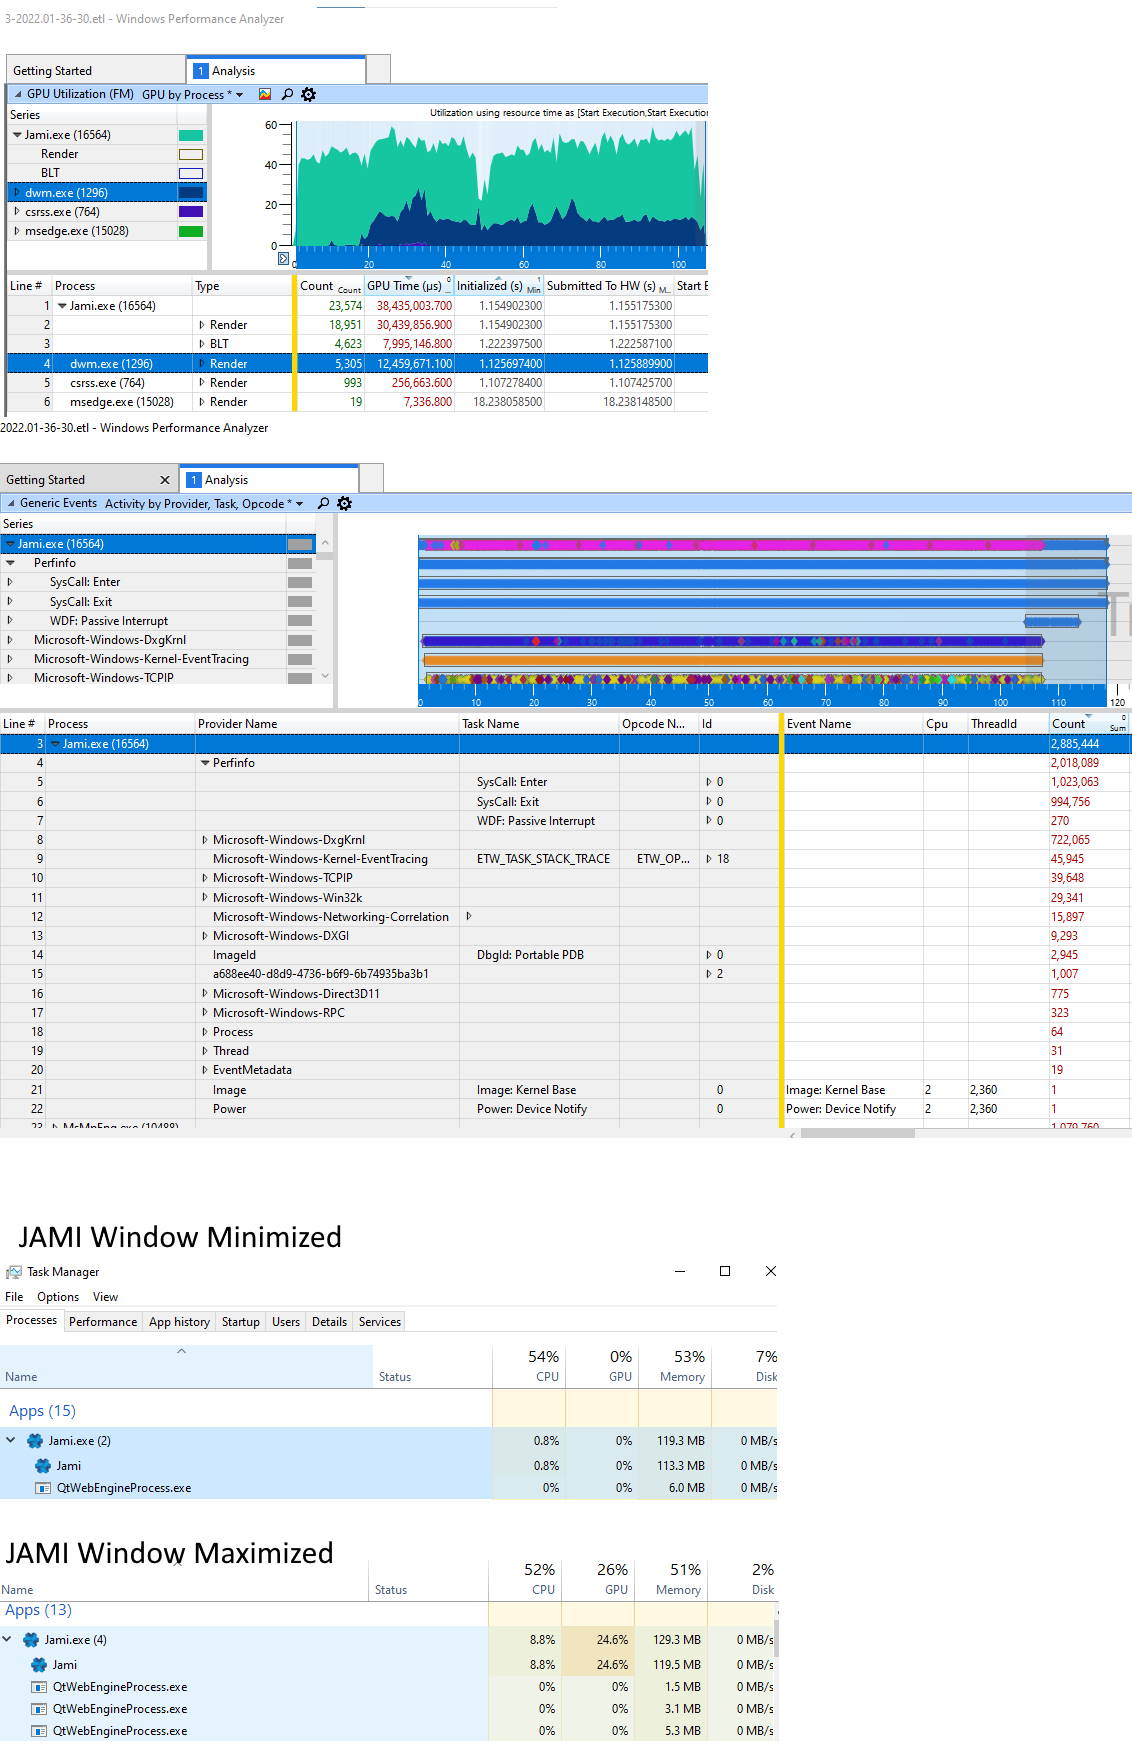The height and width of the screenshot is (1758, 1132).
Task: Click the Jami app icon in minimized Task Manager
Action: [35, 1441]
